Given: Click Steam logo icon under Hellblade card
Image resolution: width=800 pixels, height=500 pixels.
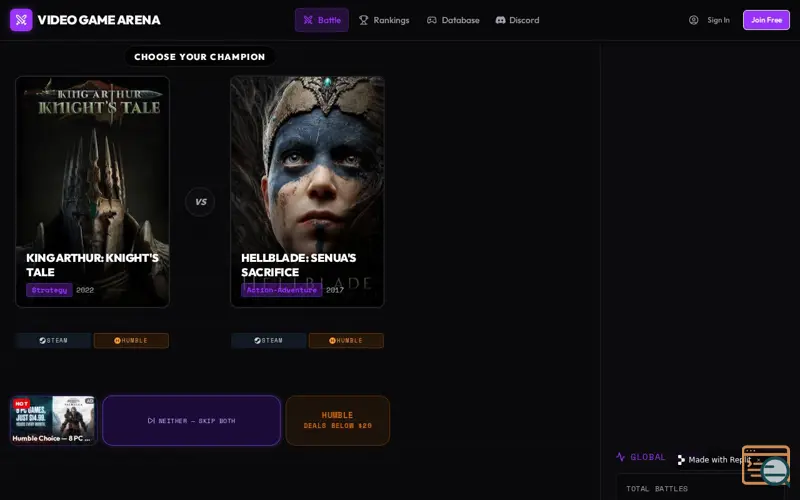Looking at the screenshot, I should pos(258,340).
